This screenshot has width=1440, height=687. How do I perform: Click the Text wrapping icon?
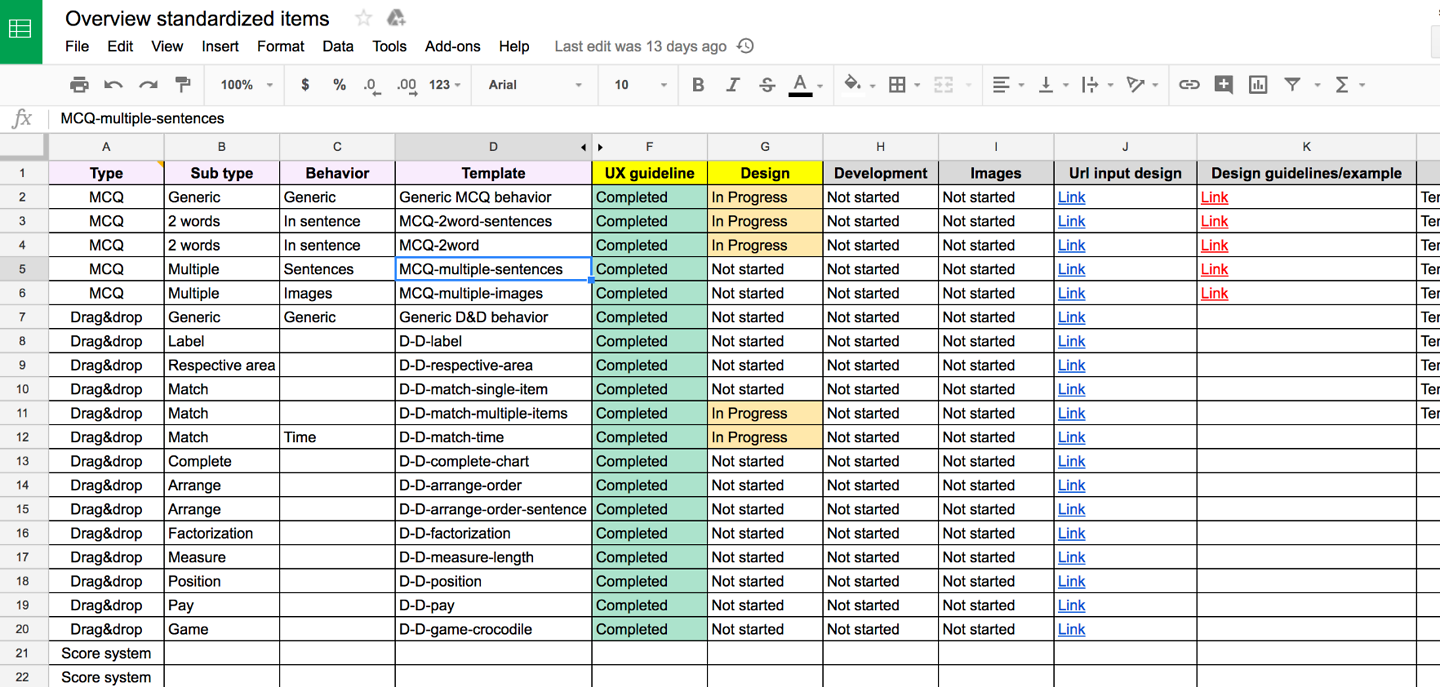click(x=1090, y=85)
